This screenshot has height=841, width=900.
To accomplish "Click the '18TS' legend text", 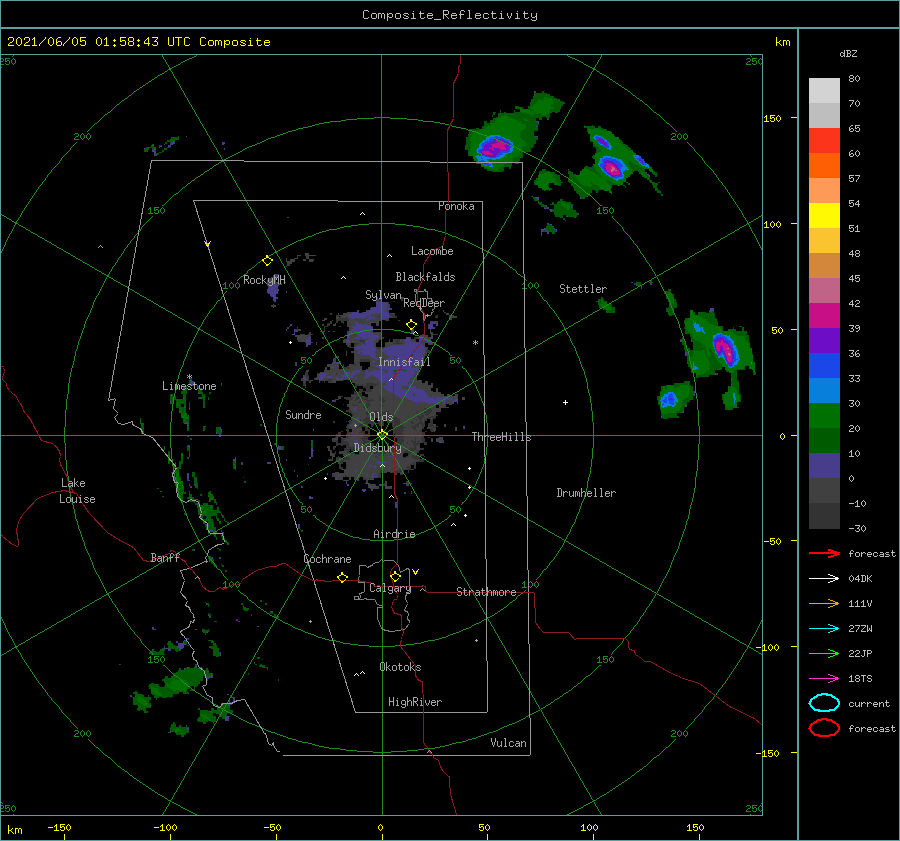I will (860, 678).
